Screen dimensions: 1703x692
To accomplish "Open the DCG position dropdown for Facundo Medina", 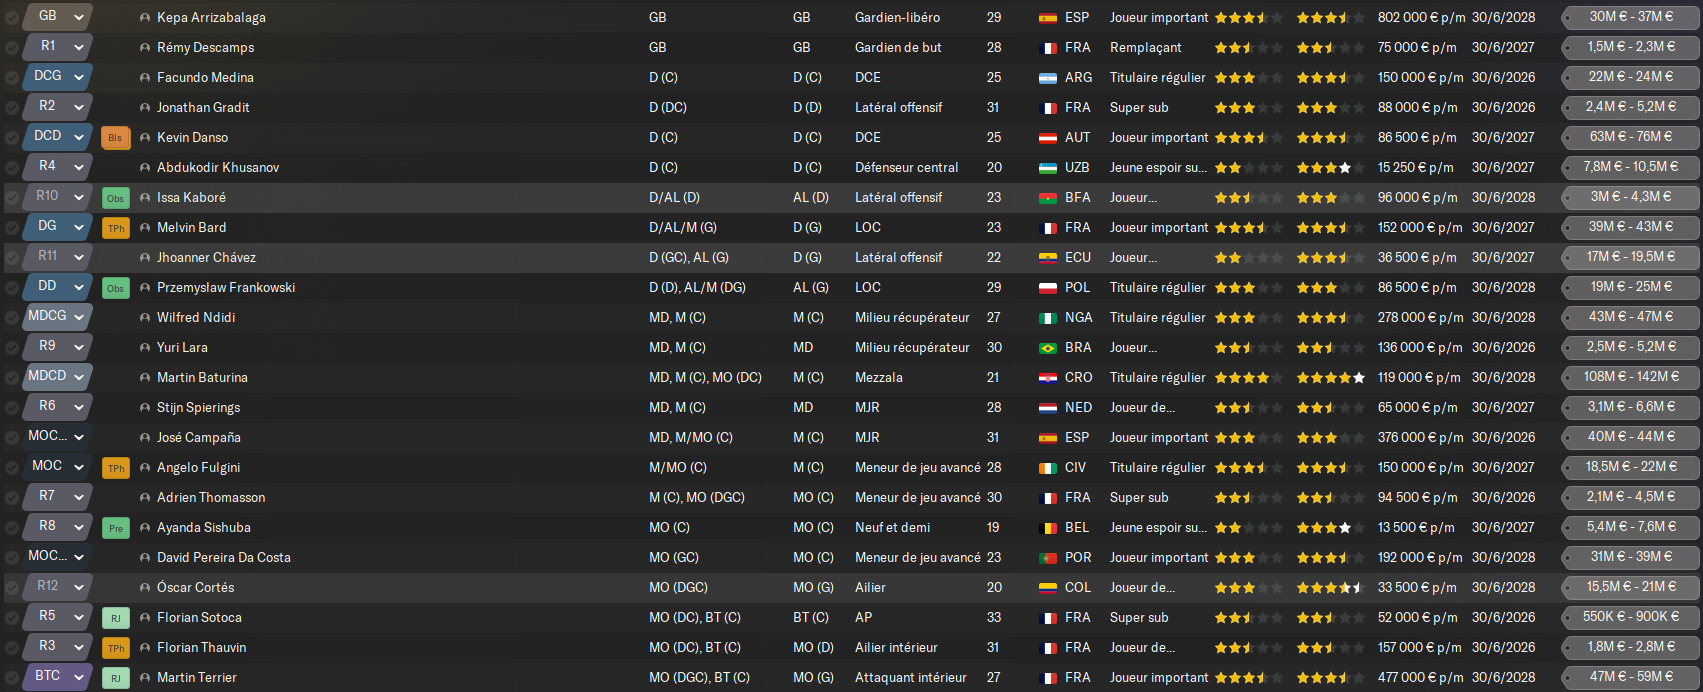I will pyautogui.click(x=79, y=77).
